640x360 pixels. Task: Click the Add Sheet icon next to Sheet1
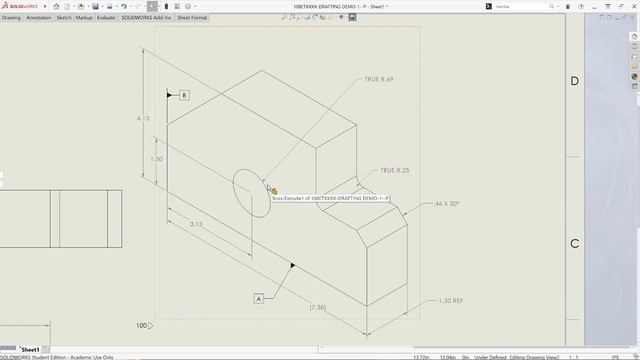[x=45, y=349]
